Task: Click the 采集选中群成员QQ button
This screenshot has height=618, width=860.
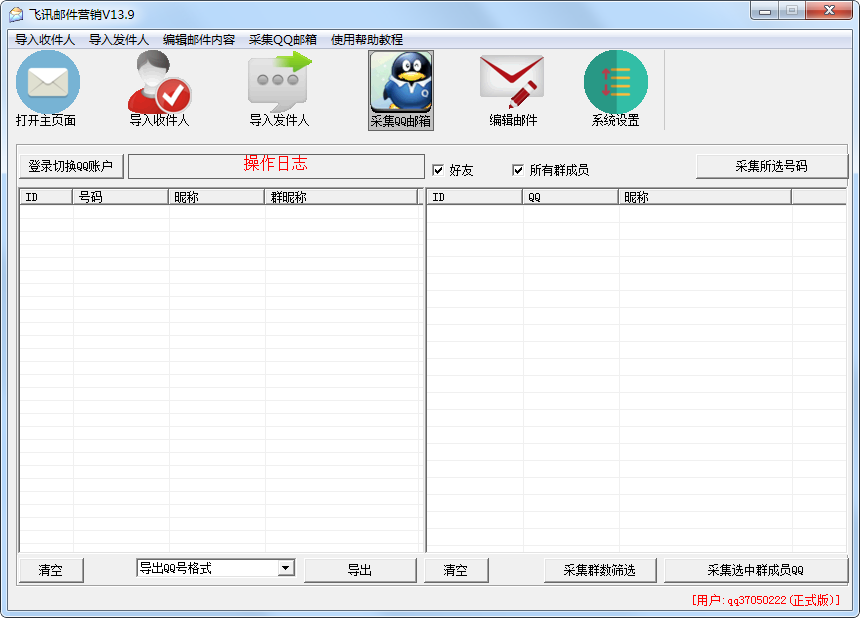Action: click(755, 570)
